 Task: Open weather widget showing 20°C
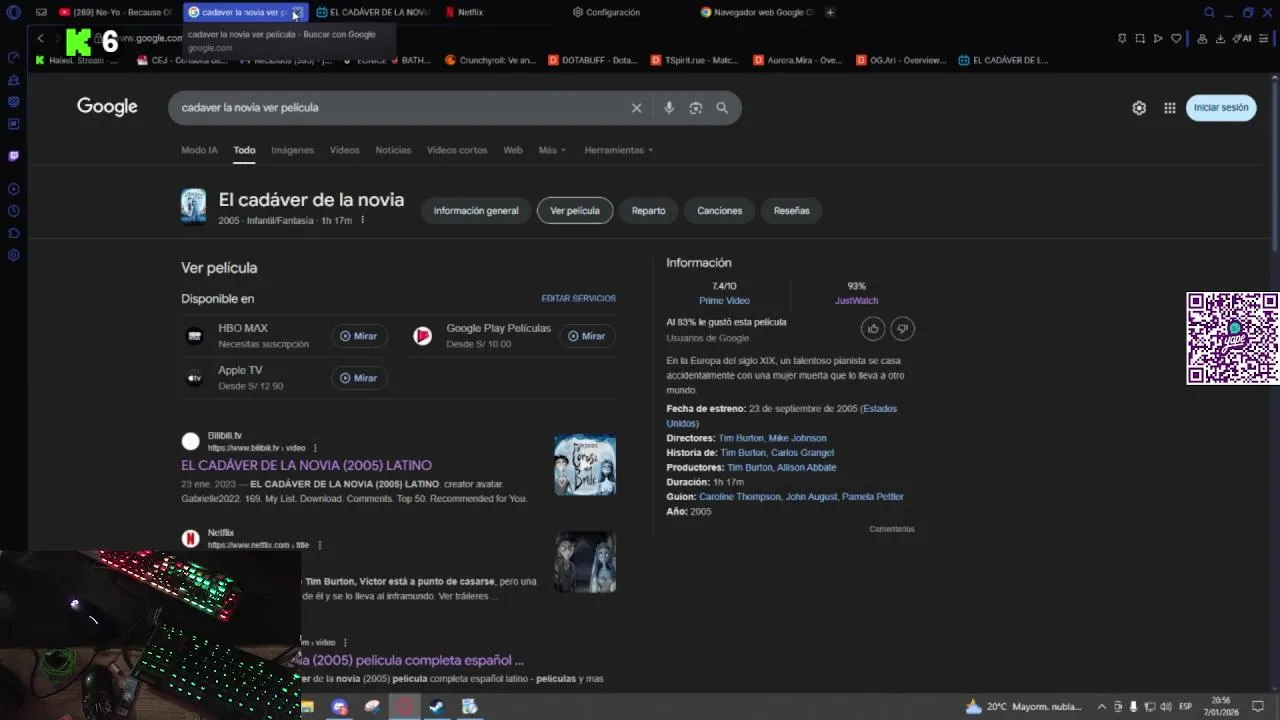[1023, 707]
